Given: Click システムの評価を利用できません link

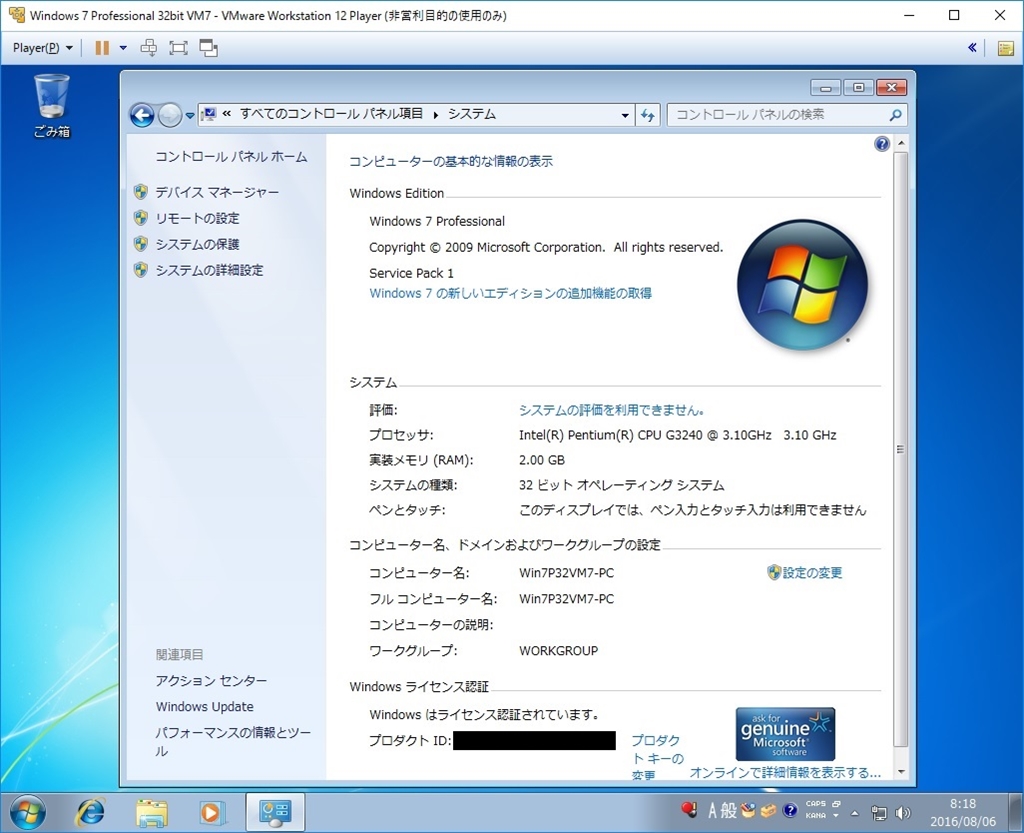Looking at the screenshot, I should click(611, 410).
